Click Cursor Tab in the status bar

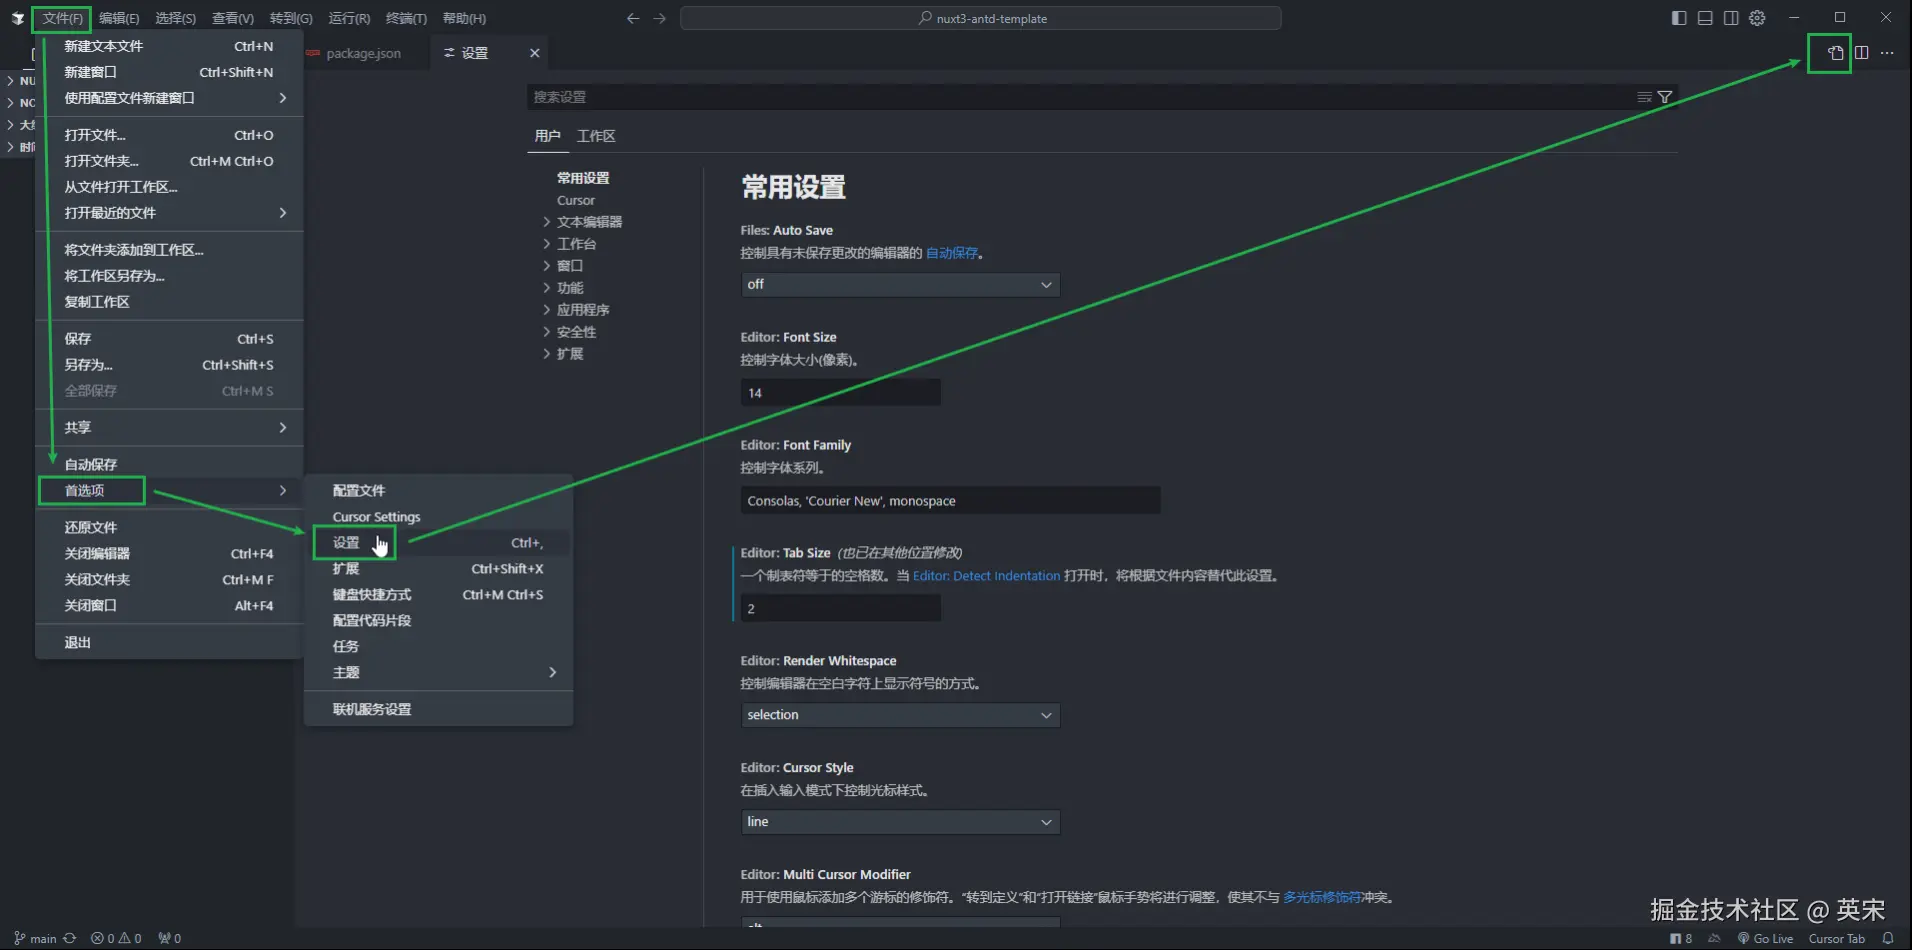(1837, 938)
